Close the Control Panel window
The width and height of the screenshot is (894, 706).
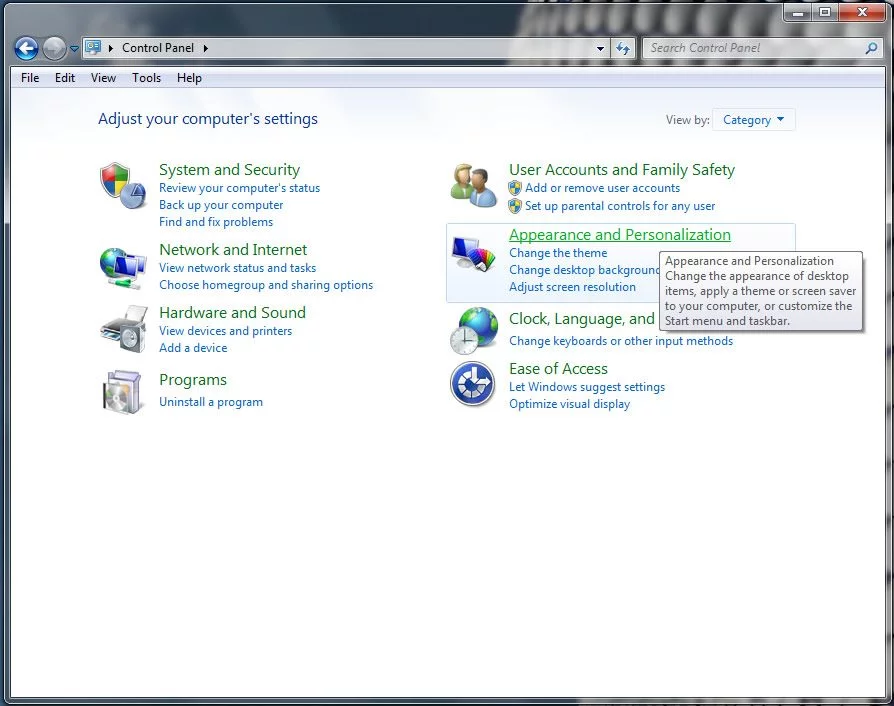pyautogui.click(x=862, y=13)
